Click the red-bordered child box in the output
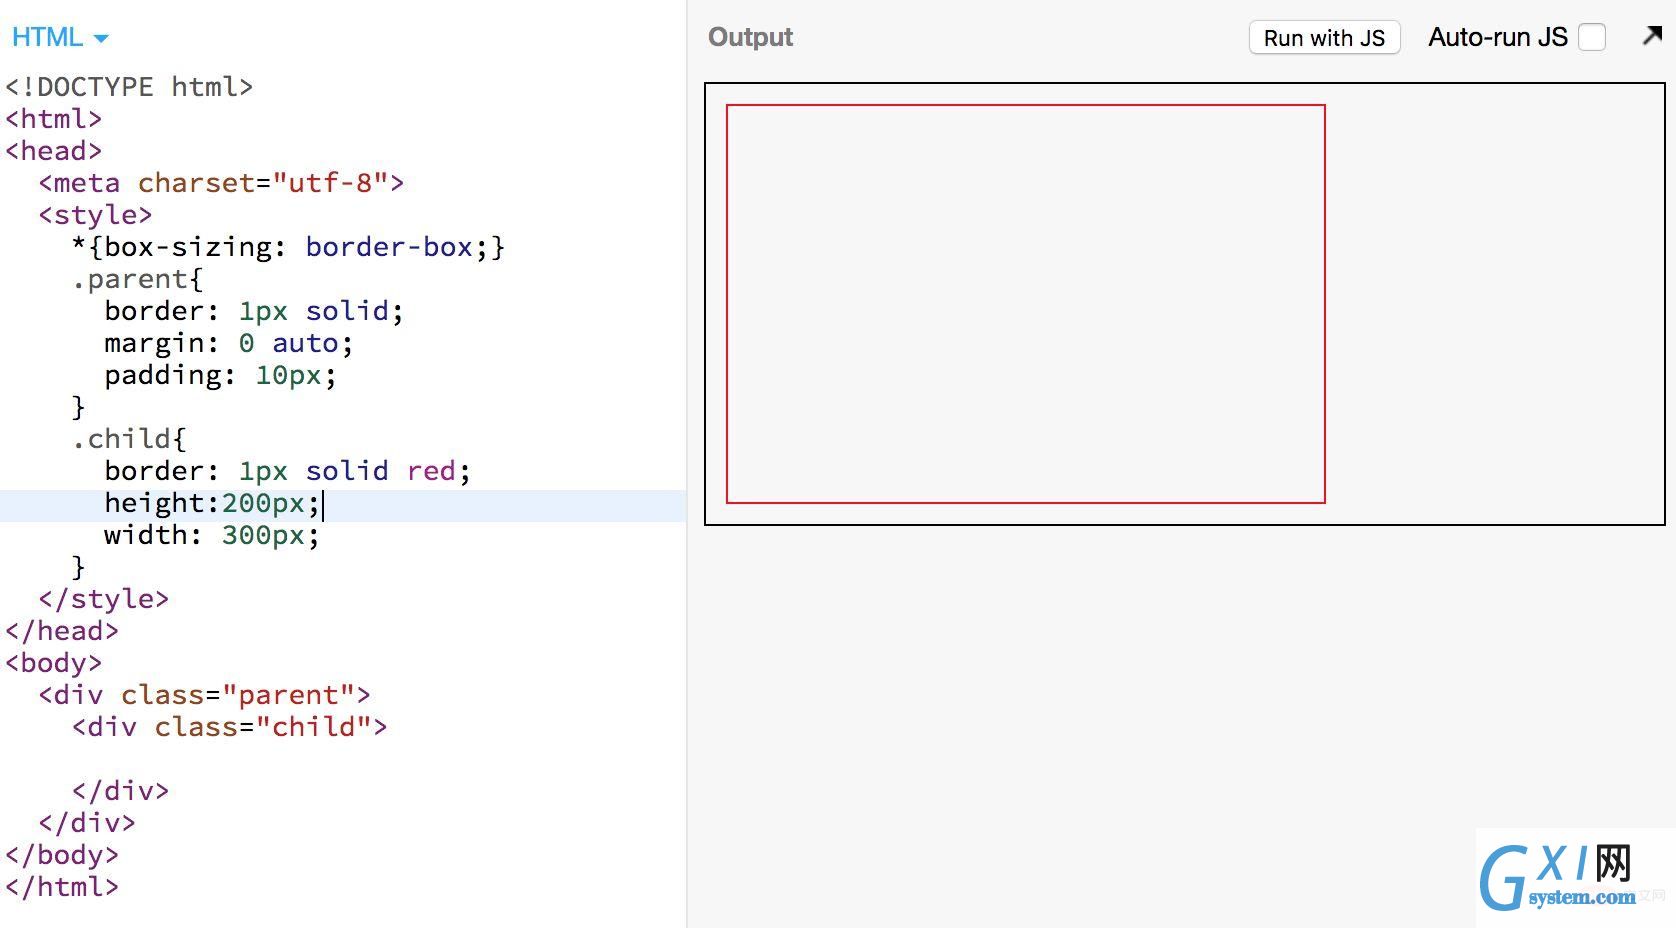 1025,304
